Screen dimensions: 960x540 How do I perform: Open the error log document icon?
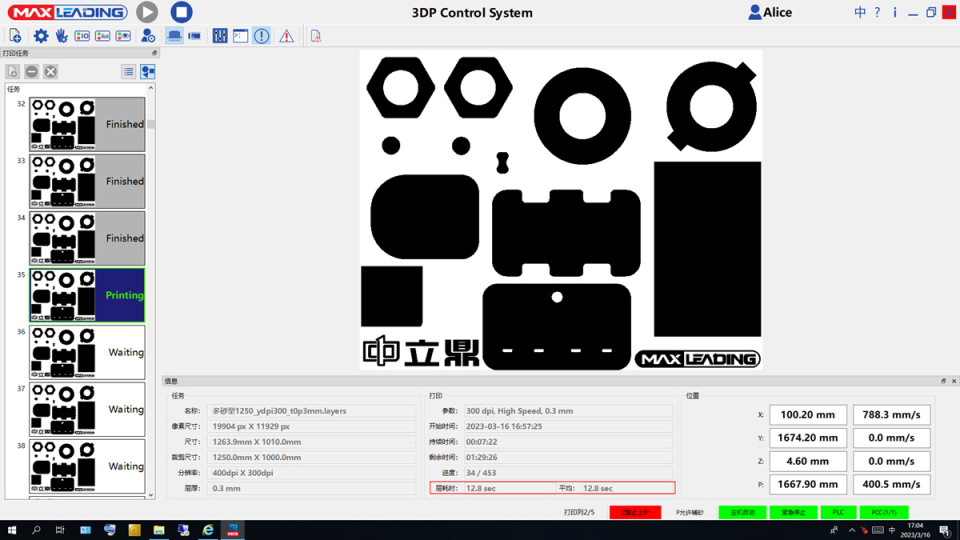(316, 36)
